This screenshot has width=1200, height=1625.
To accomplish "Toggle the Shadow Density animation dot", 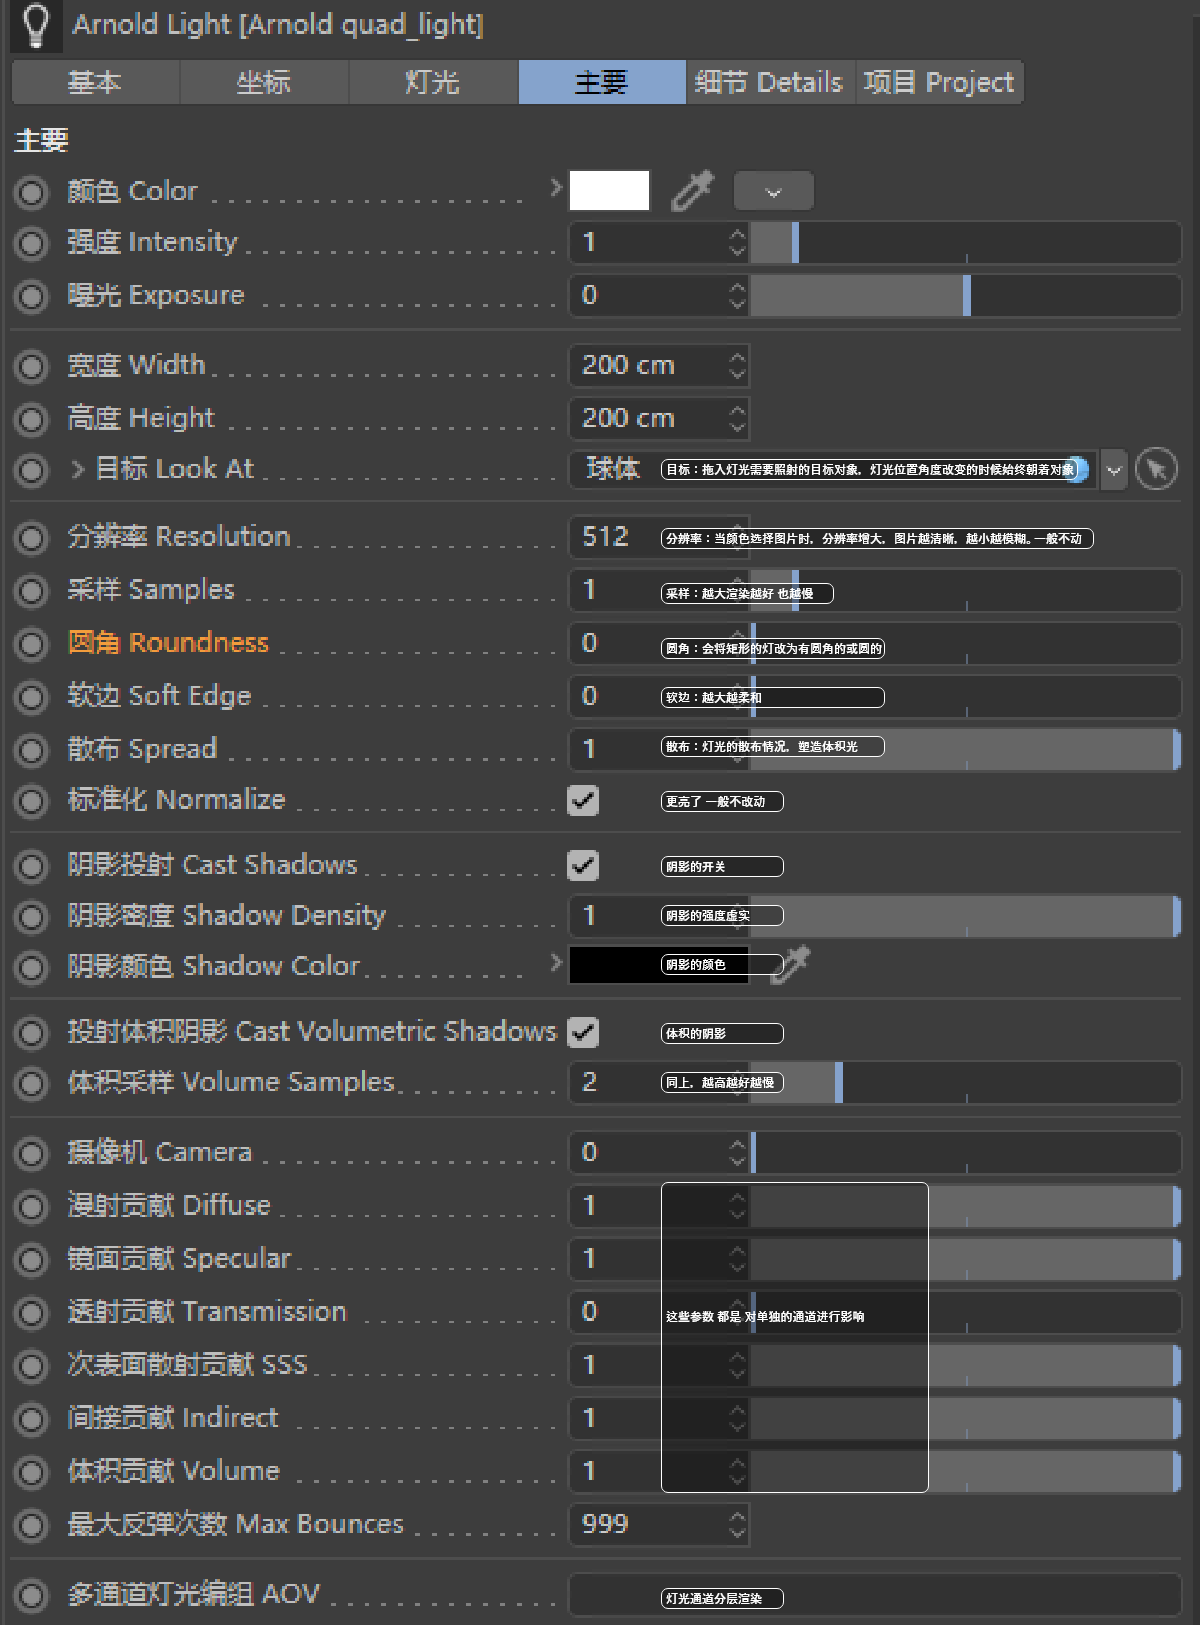I will (31, 917).
